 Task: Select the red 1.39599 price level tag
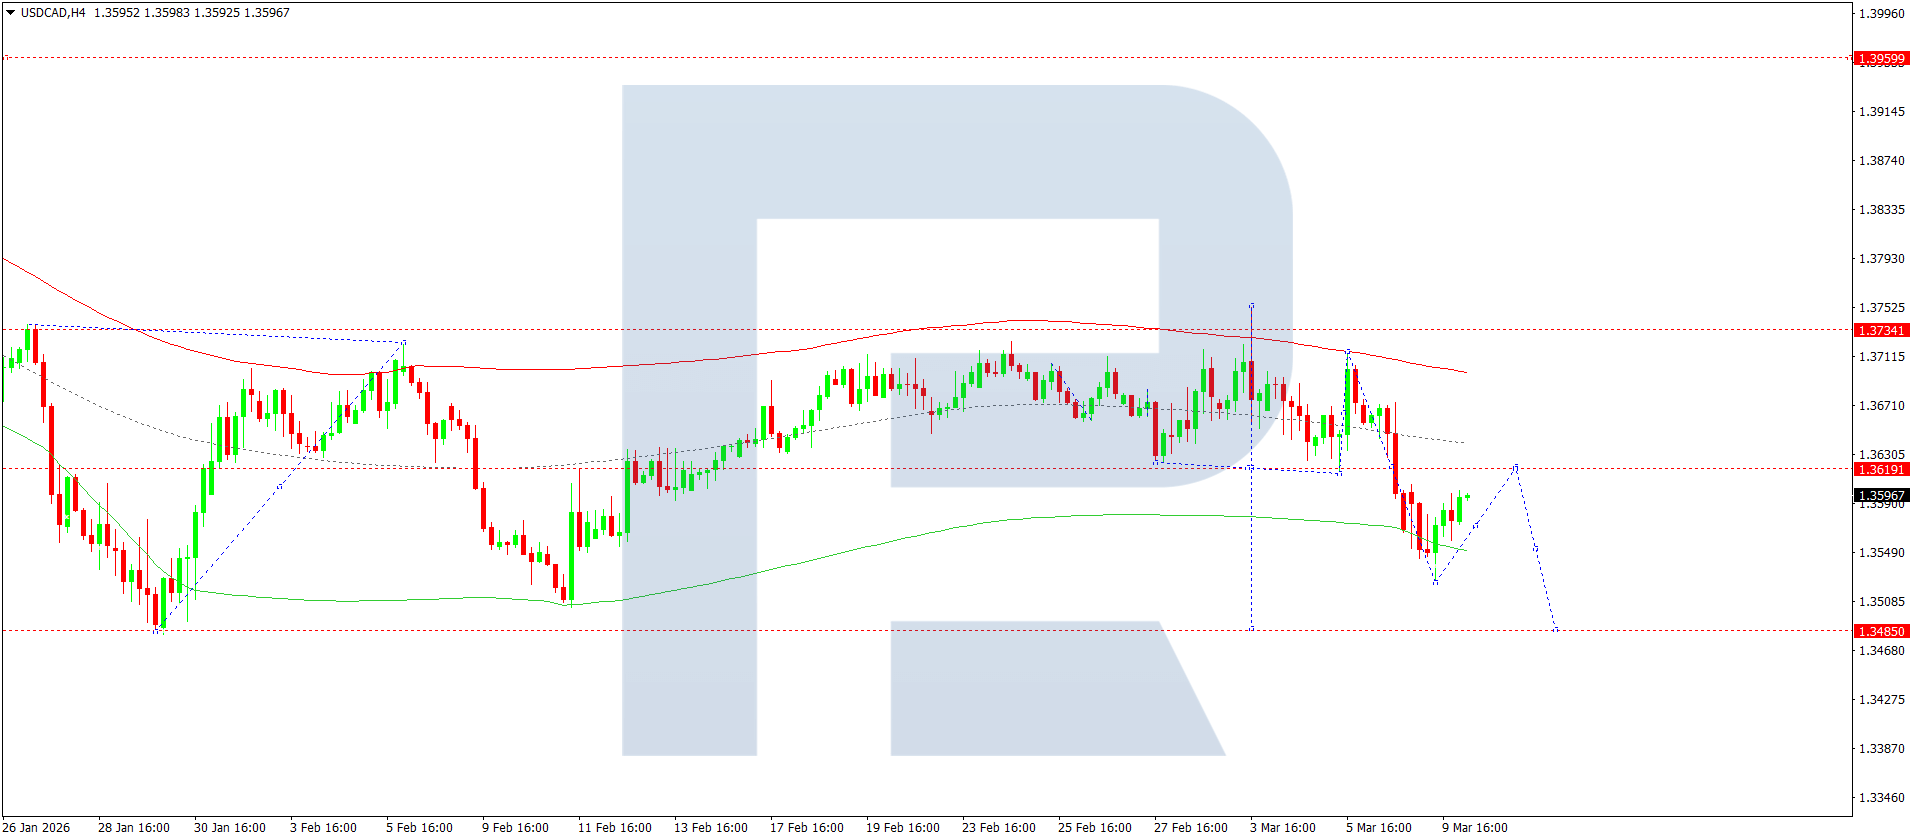point(1881,59)
